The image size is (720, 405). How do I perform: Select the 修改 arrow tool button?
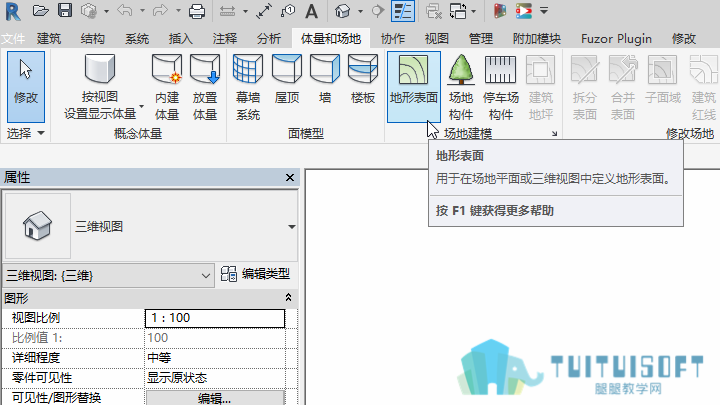click(26, 86)
